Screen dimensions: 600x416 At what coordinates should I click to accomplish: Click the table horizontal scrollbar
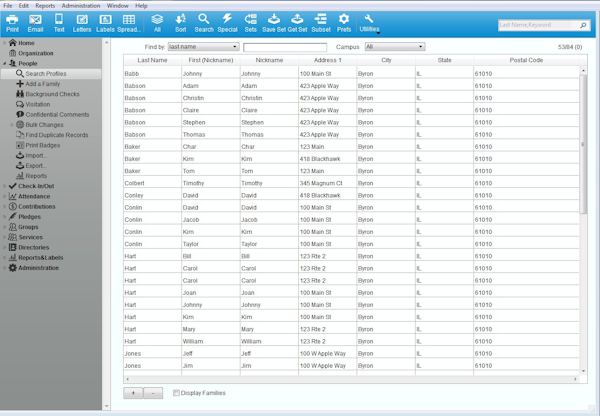pos(351,379)
